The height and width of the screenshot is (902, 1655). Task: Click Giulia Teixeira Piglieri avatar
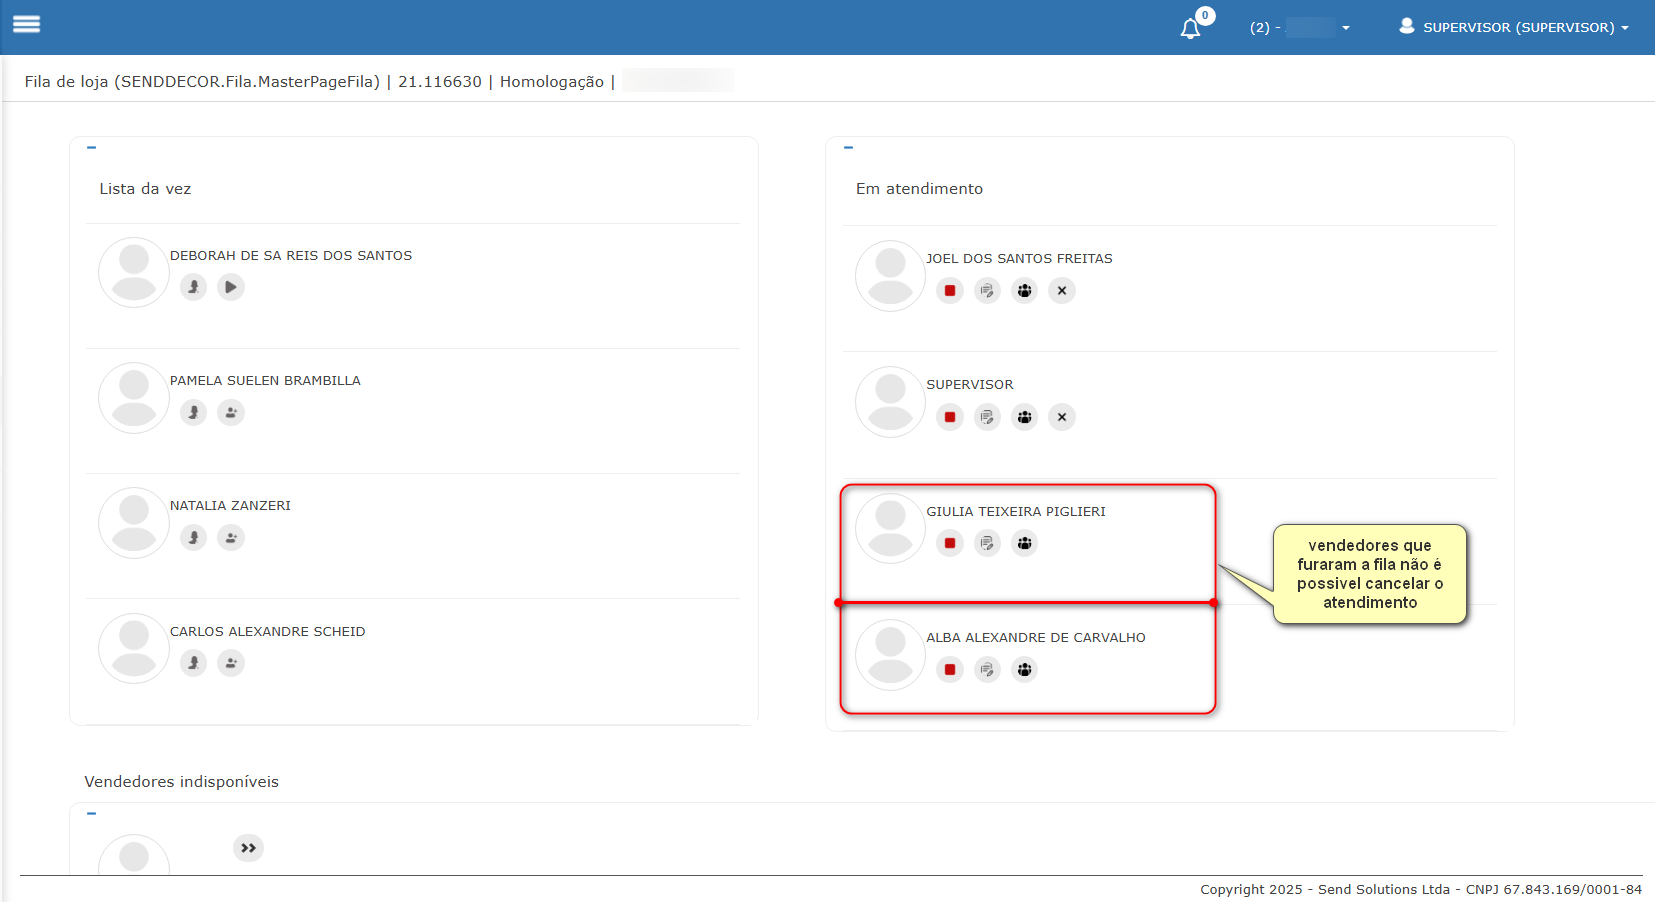click(x=890, y=528)
